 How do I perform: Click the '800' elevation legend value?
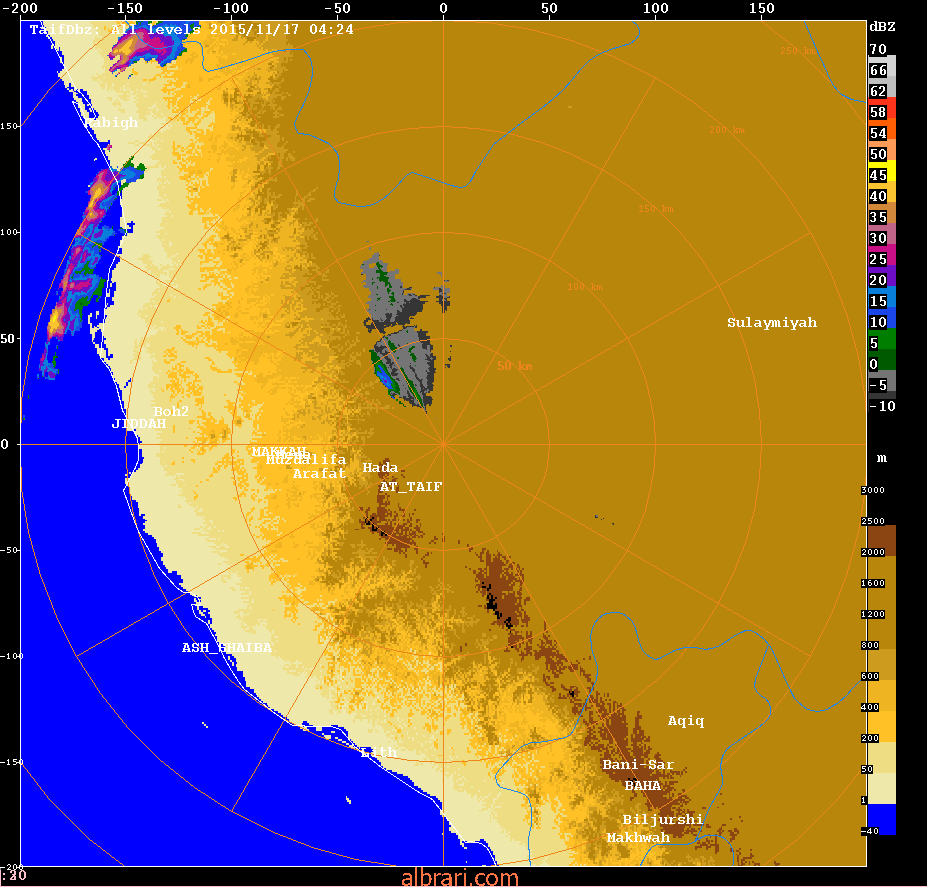click(870, 645)
